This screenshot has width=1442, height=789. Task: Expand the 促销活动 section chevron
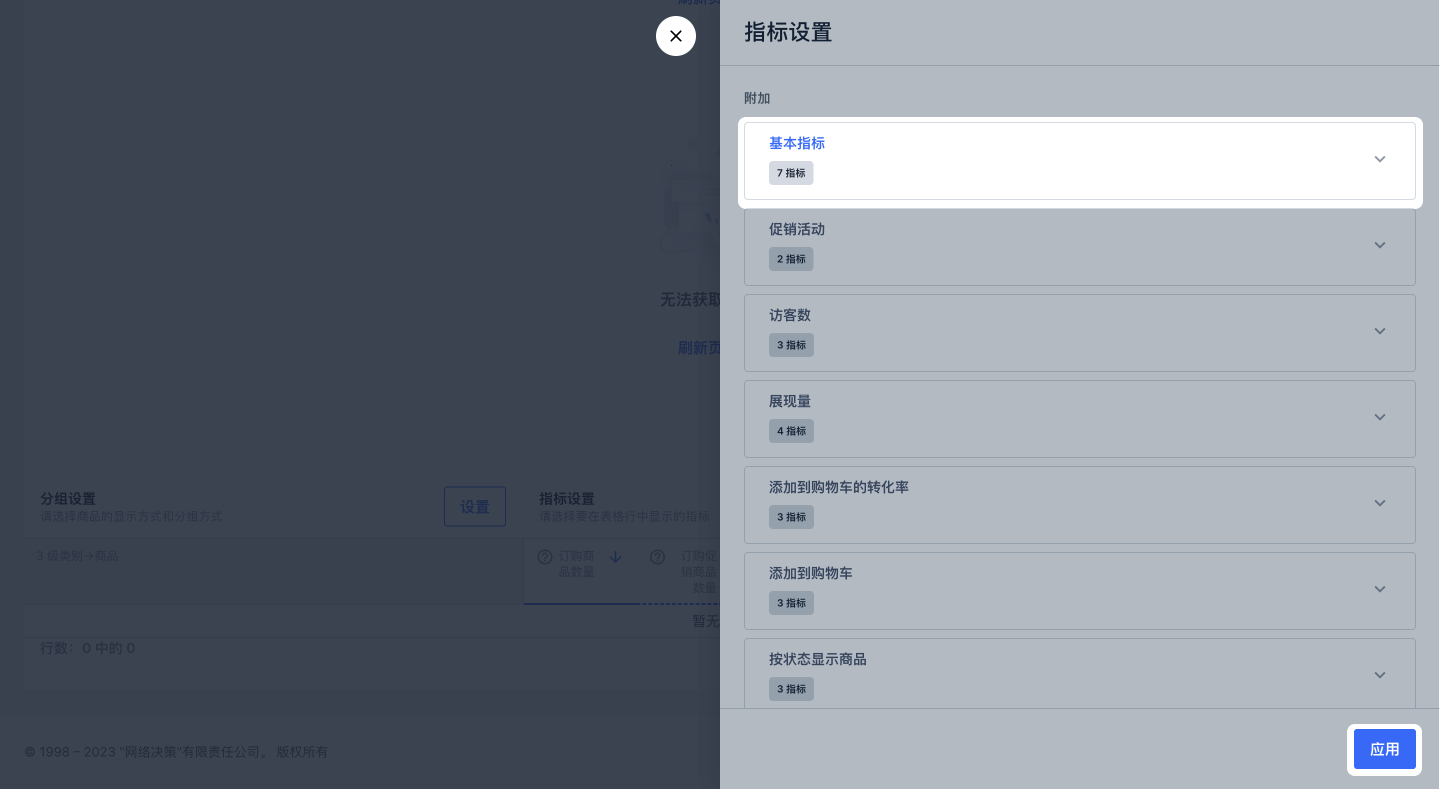click(1380, 246)
